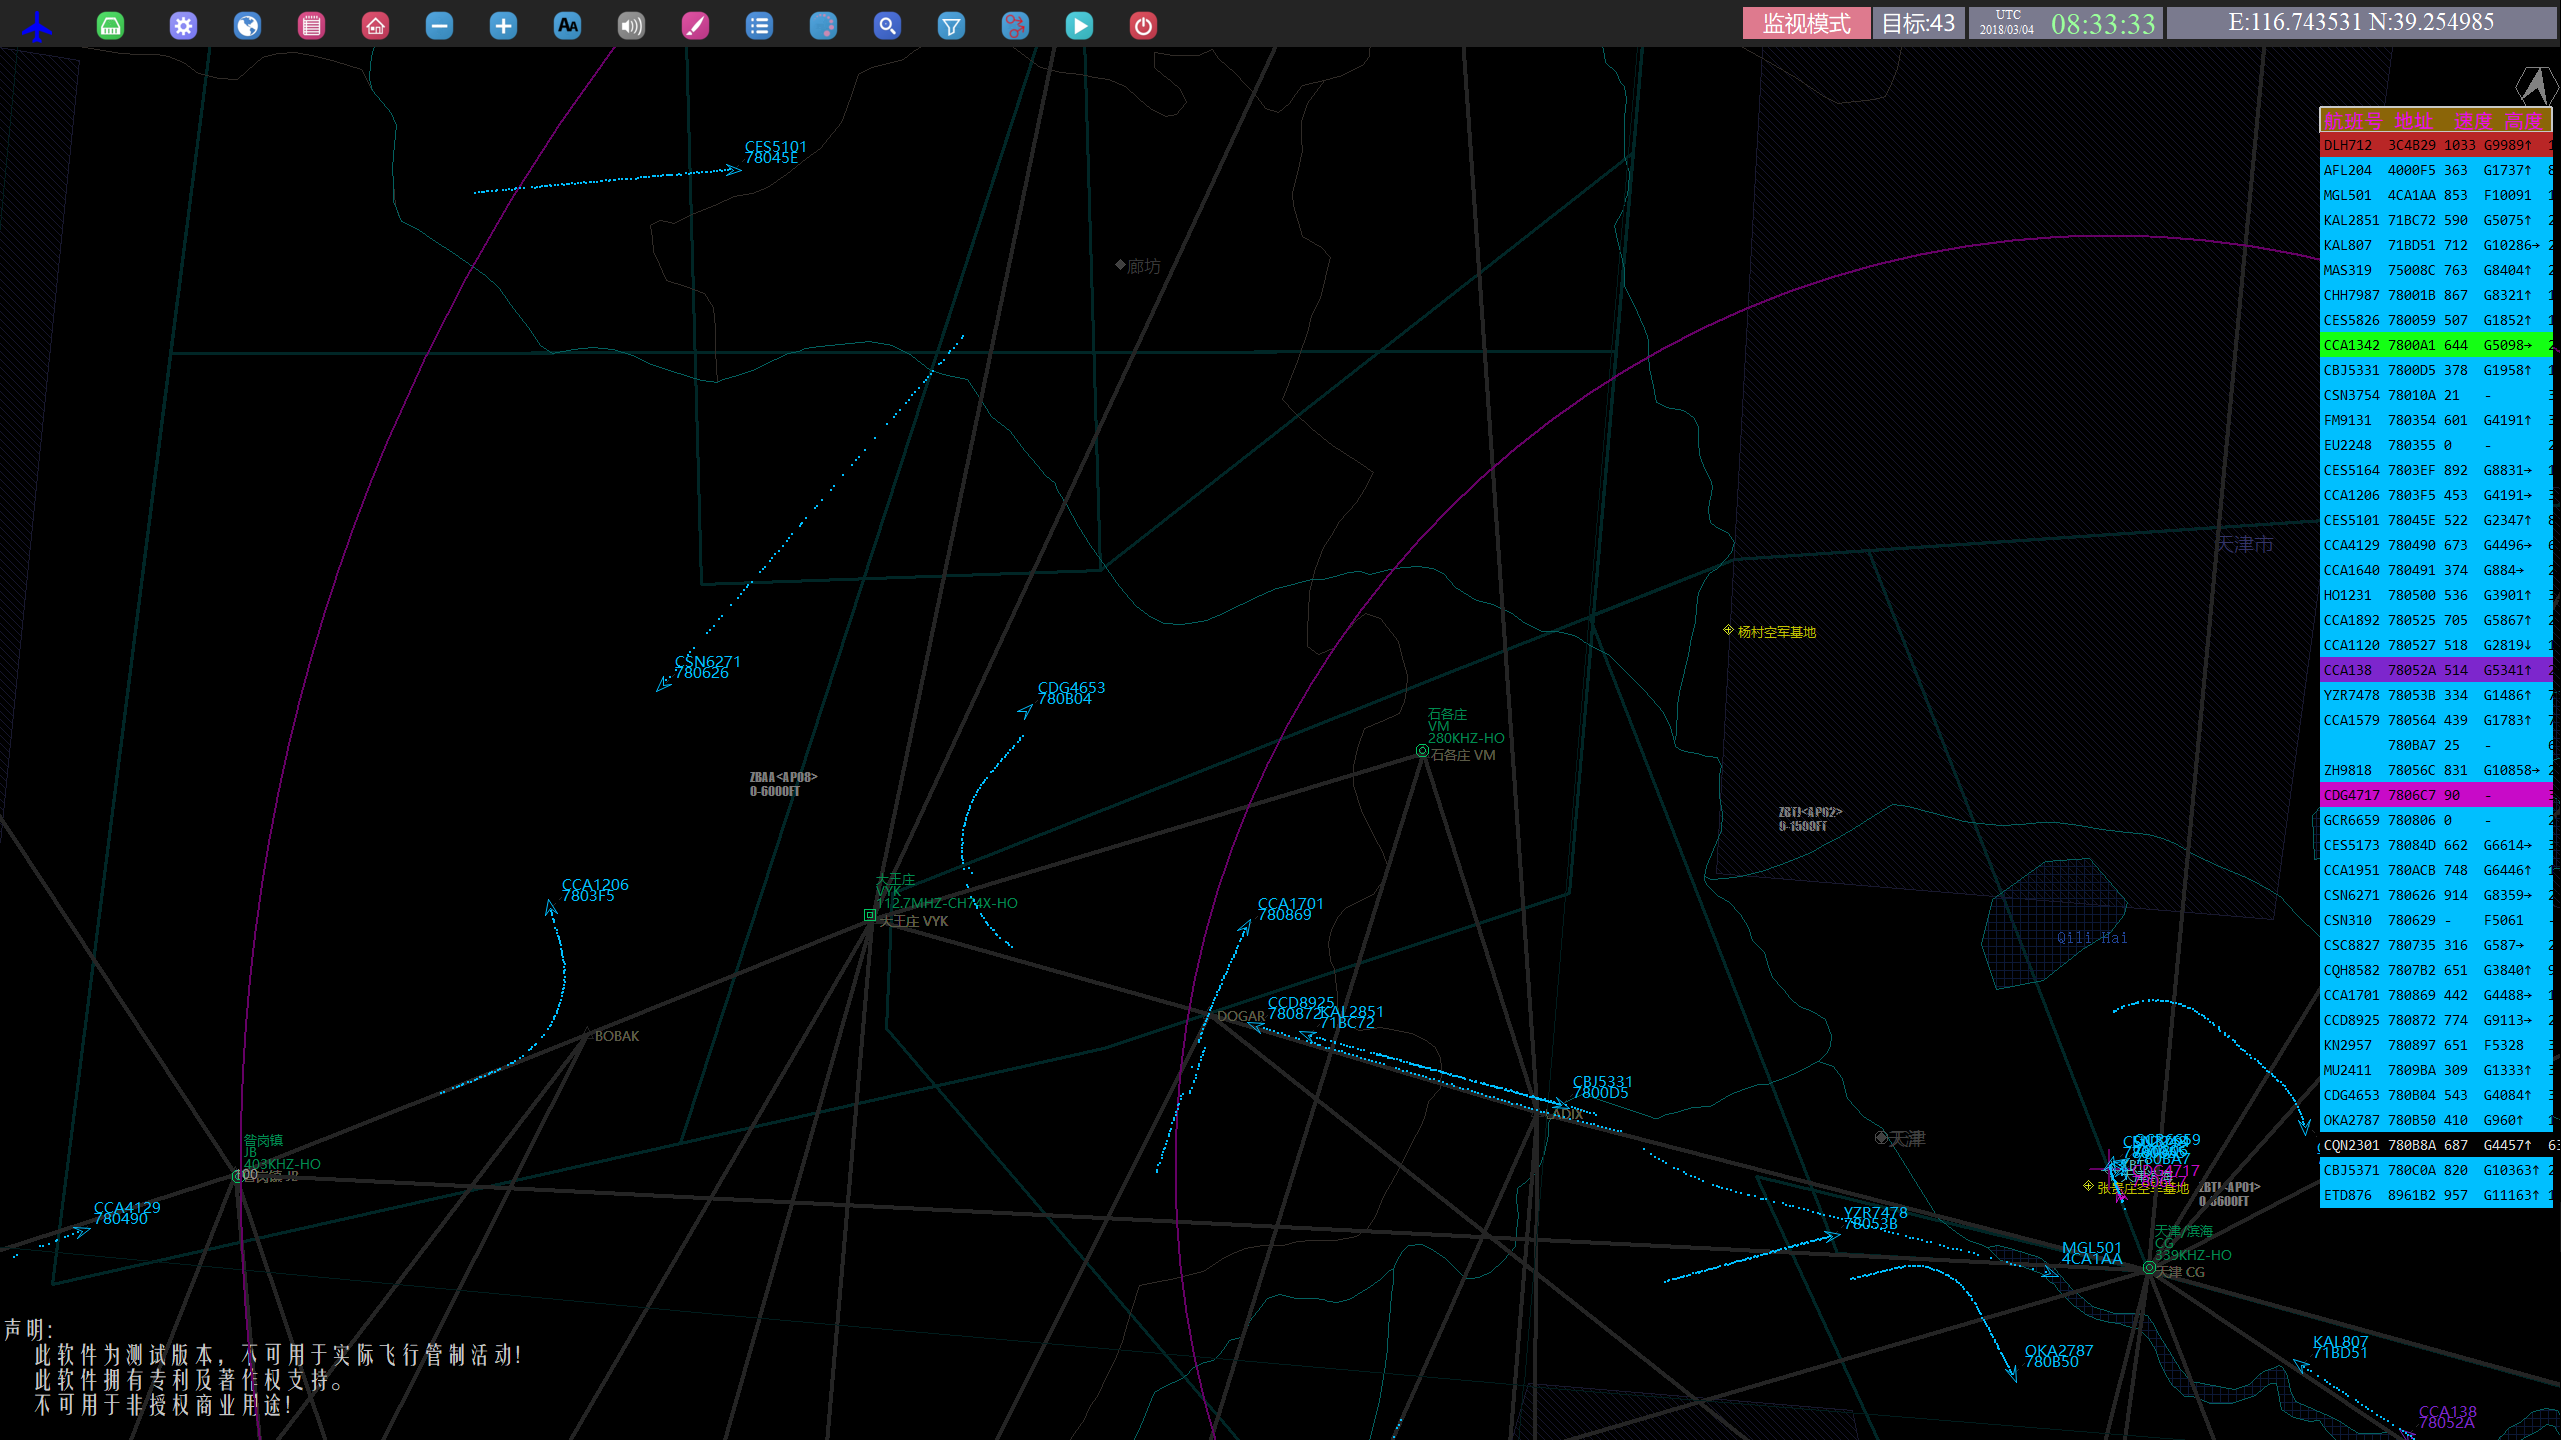Open the green network device icon
The height and width of the screenshot is (1440, 2561).
(110, 25)
